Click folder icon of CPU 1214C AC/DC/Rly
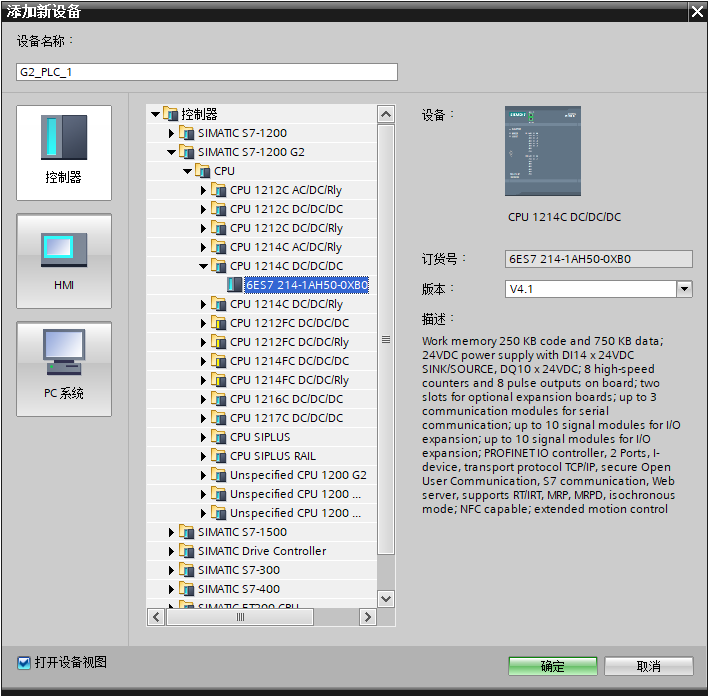 pyautogui.click(x=219, y=247)
